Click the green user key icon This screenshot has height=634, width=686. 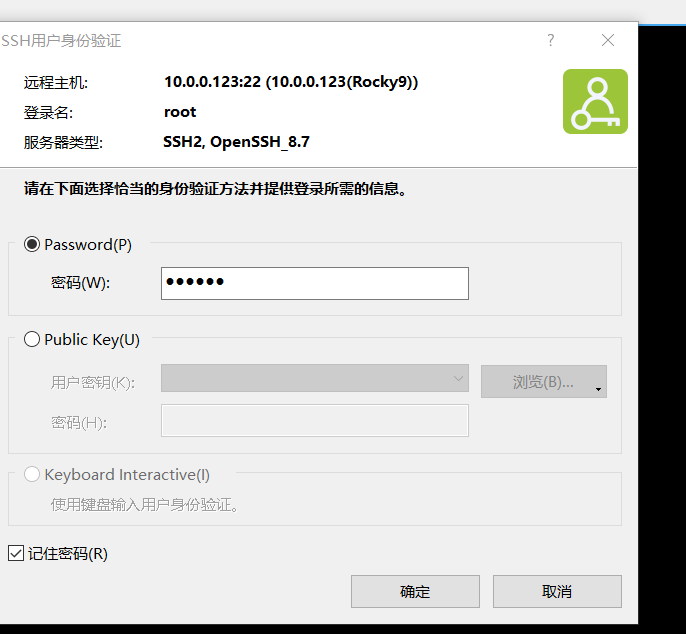(595, 102)
